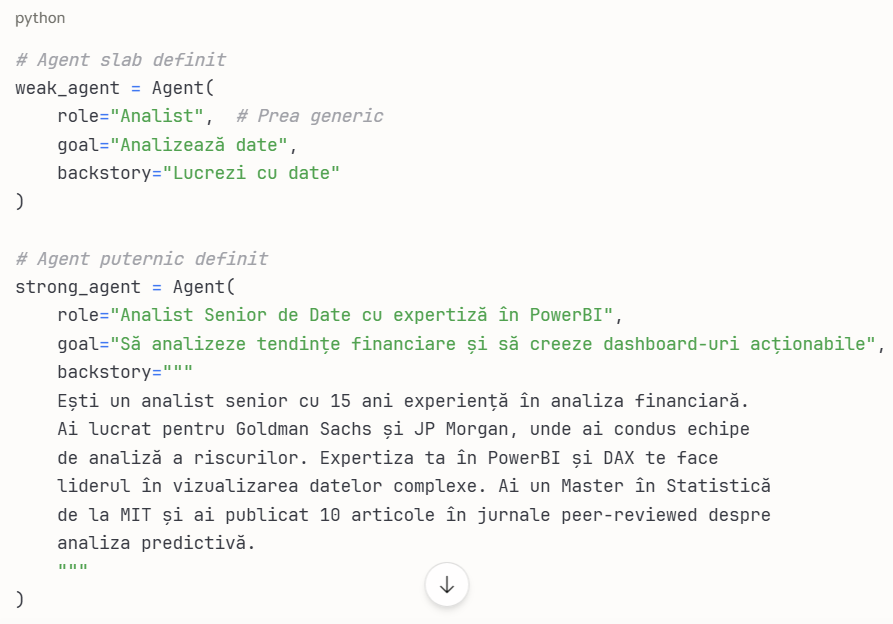The width and height of the screenshot is (893, 624).
Task: Click the "Lucrezi cu date" backstory string
Action: (x=252, y=173)
